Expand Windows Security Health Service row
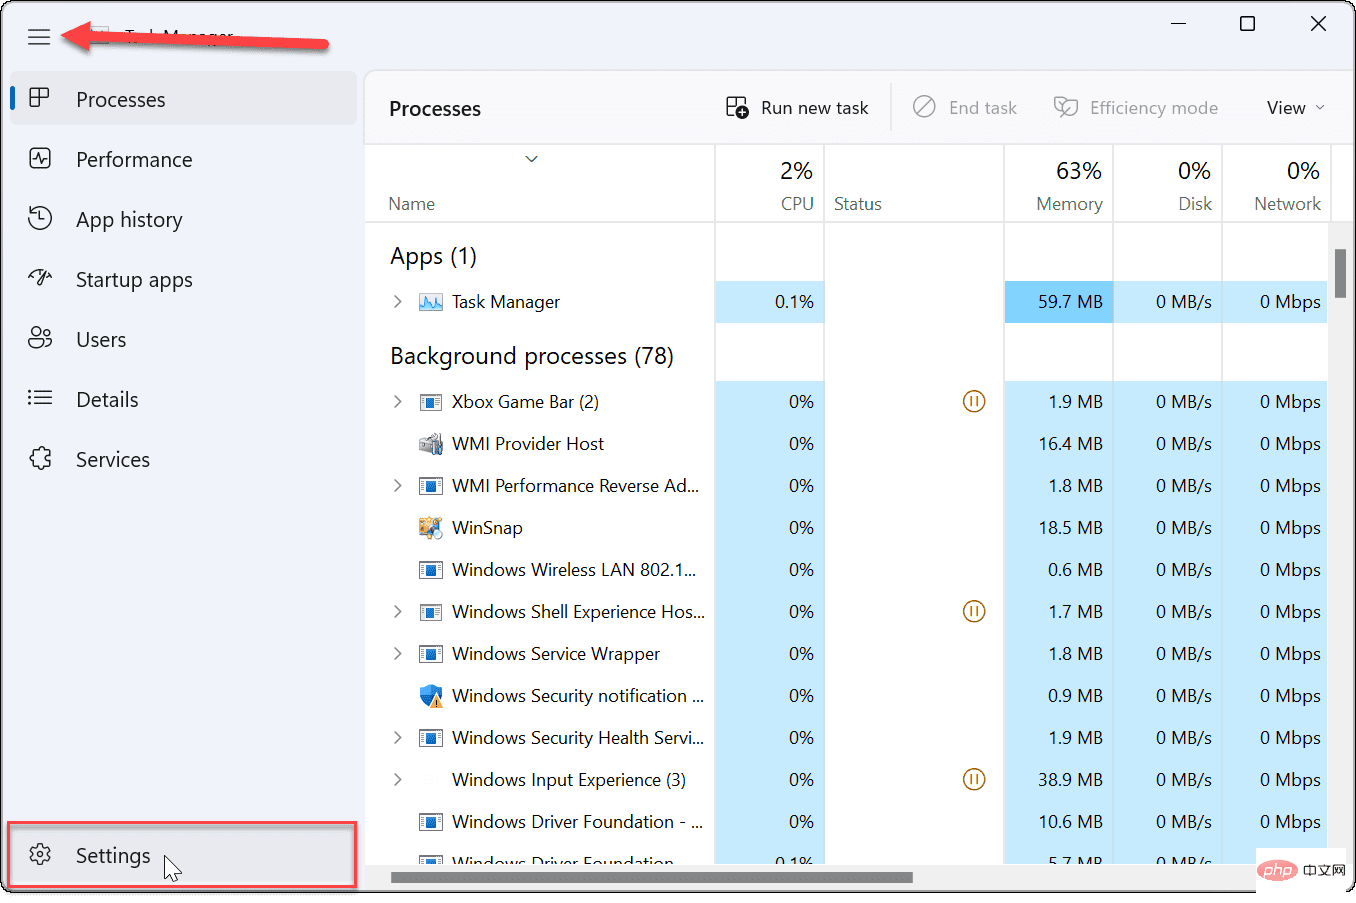The image size is (1356, 903). pos(398,737)
